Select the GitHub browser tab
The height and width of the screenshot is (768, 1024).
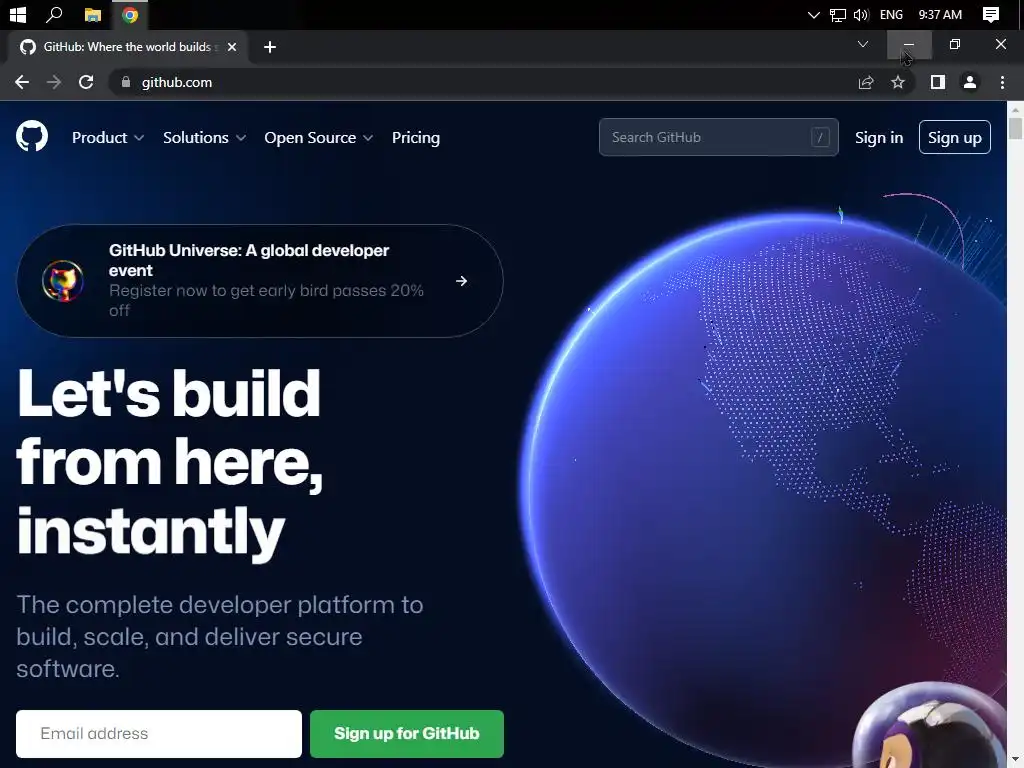tap(127, 47)
